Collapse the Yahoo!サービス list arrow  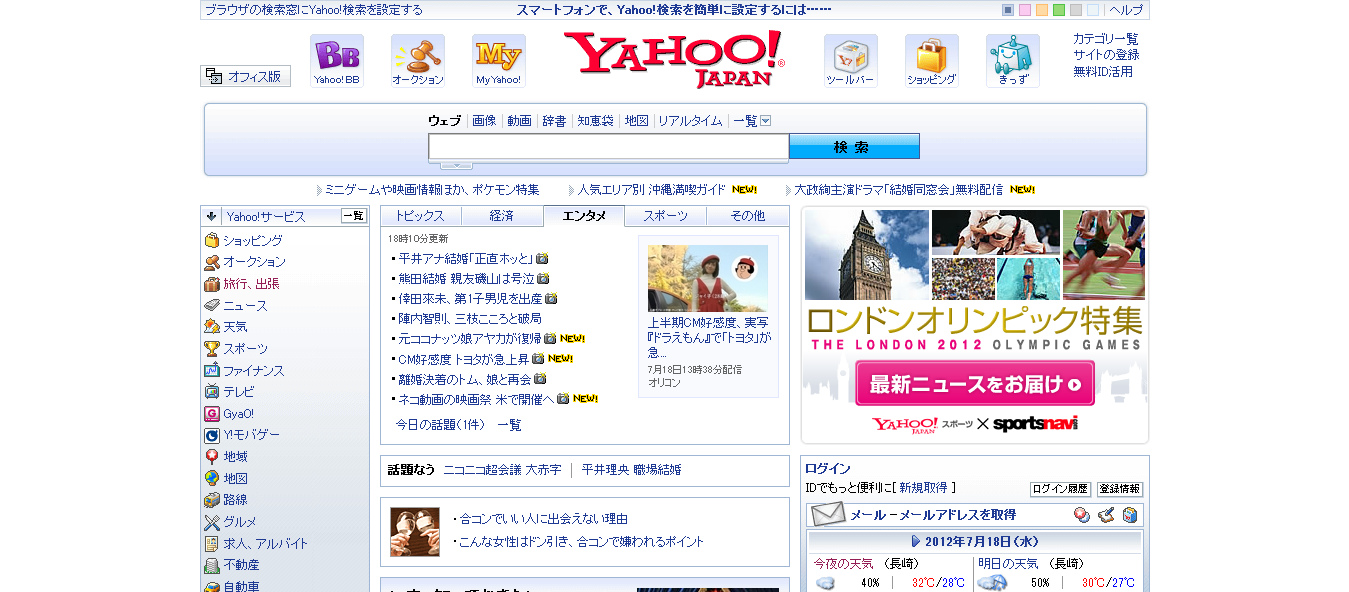coord(212,216)
